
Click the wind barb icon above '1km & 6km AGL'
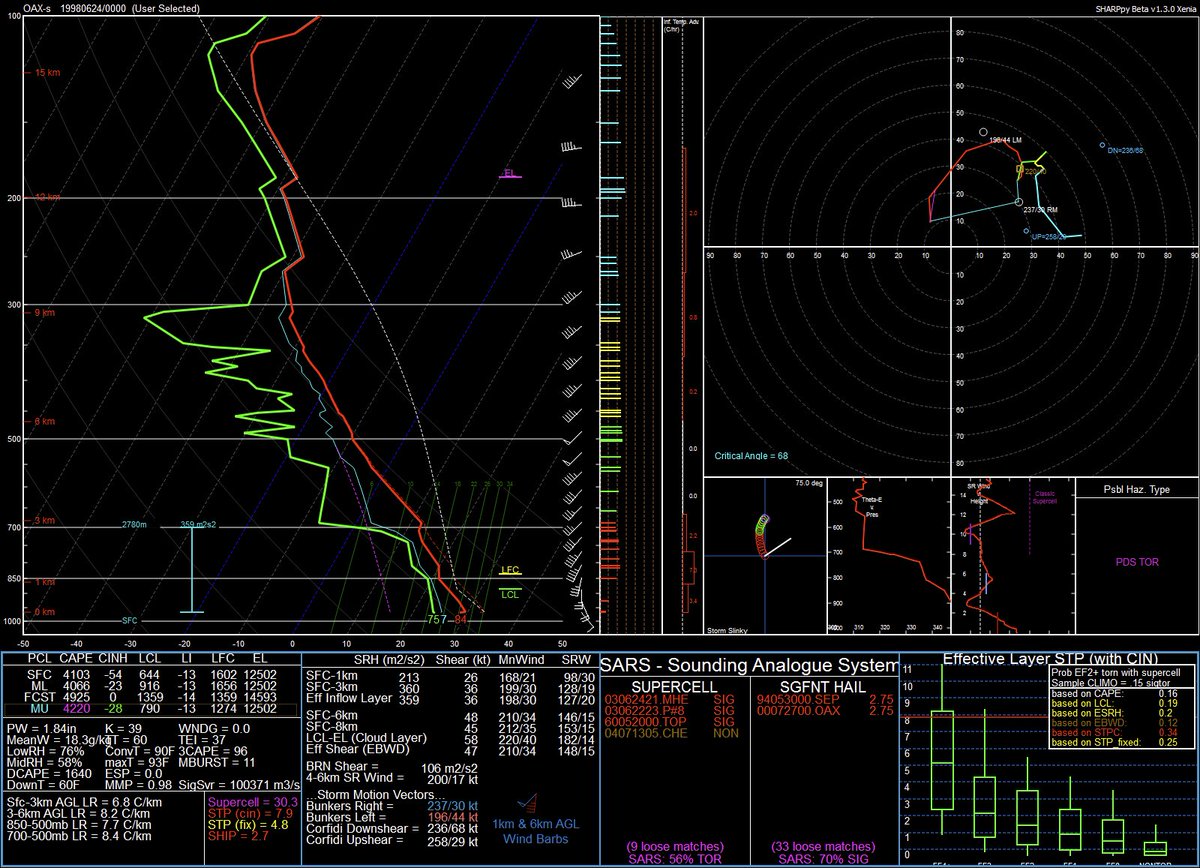526,805
